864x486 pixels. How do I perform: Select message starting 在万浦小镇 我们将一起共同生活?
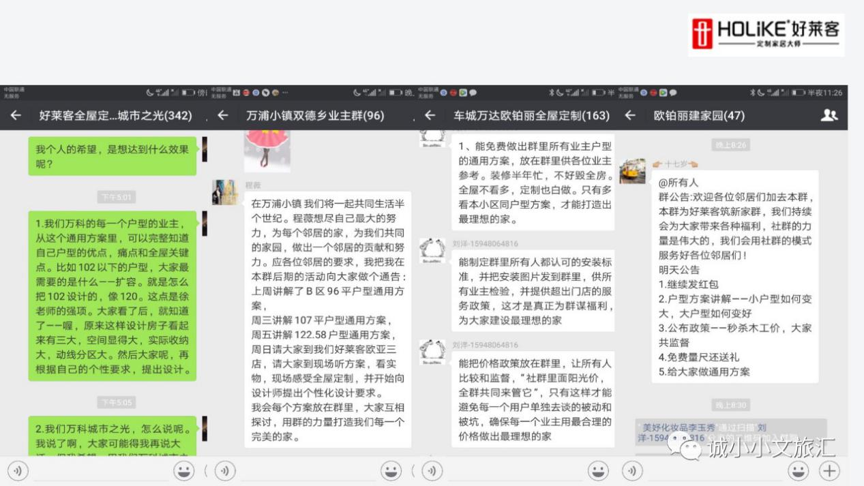point(328,320)
